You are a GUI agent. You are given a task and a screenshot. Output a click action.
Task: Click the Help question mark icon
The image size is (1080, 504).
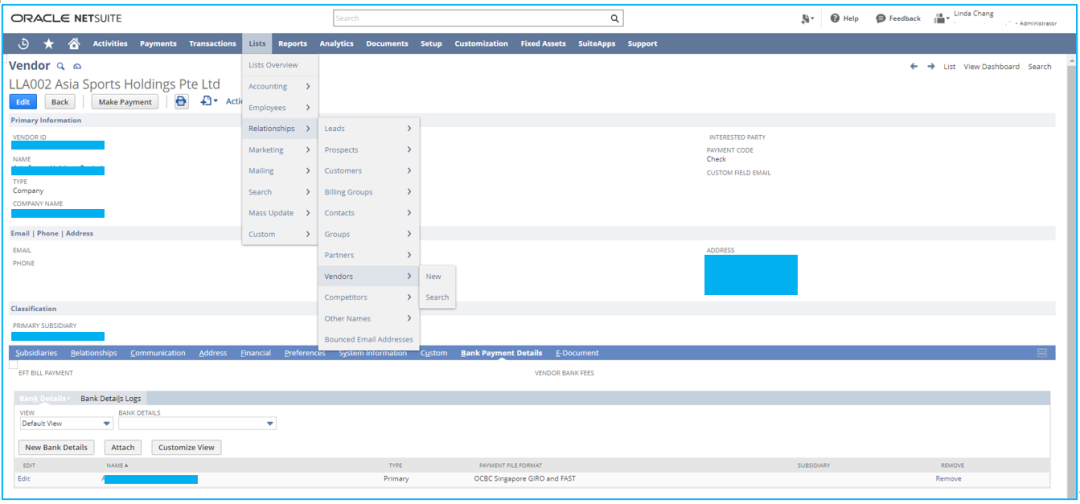[x=835, y=19]
